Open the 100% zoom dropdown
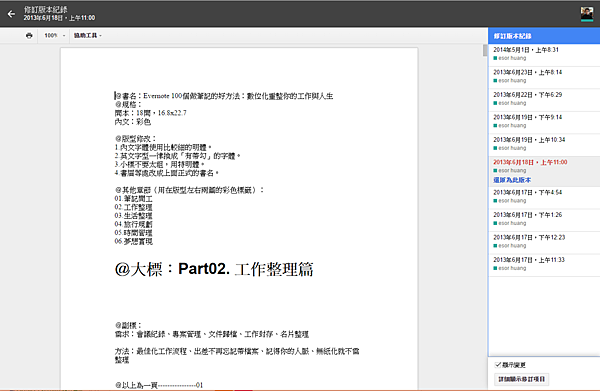The height and width of the screenshot is (391, 600). (x=54, y=36)
